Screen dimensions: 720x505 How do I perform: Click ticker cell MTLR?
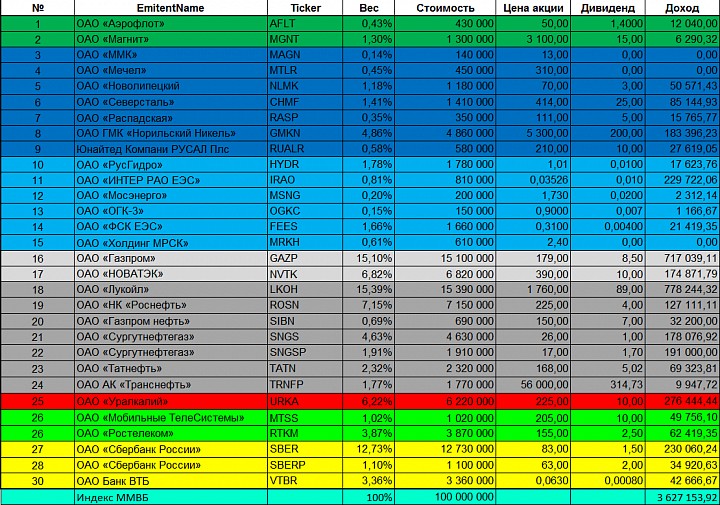pyautogui.click(x=305, y=71)
